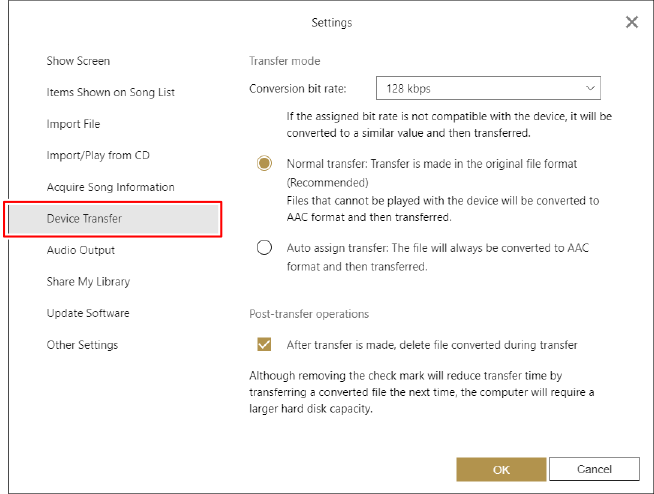
Task: Go to Share My Library
Action: [88, 282]
